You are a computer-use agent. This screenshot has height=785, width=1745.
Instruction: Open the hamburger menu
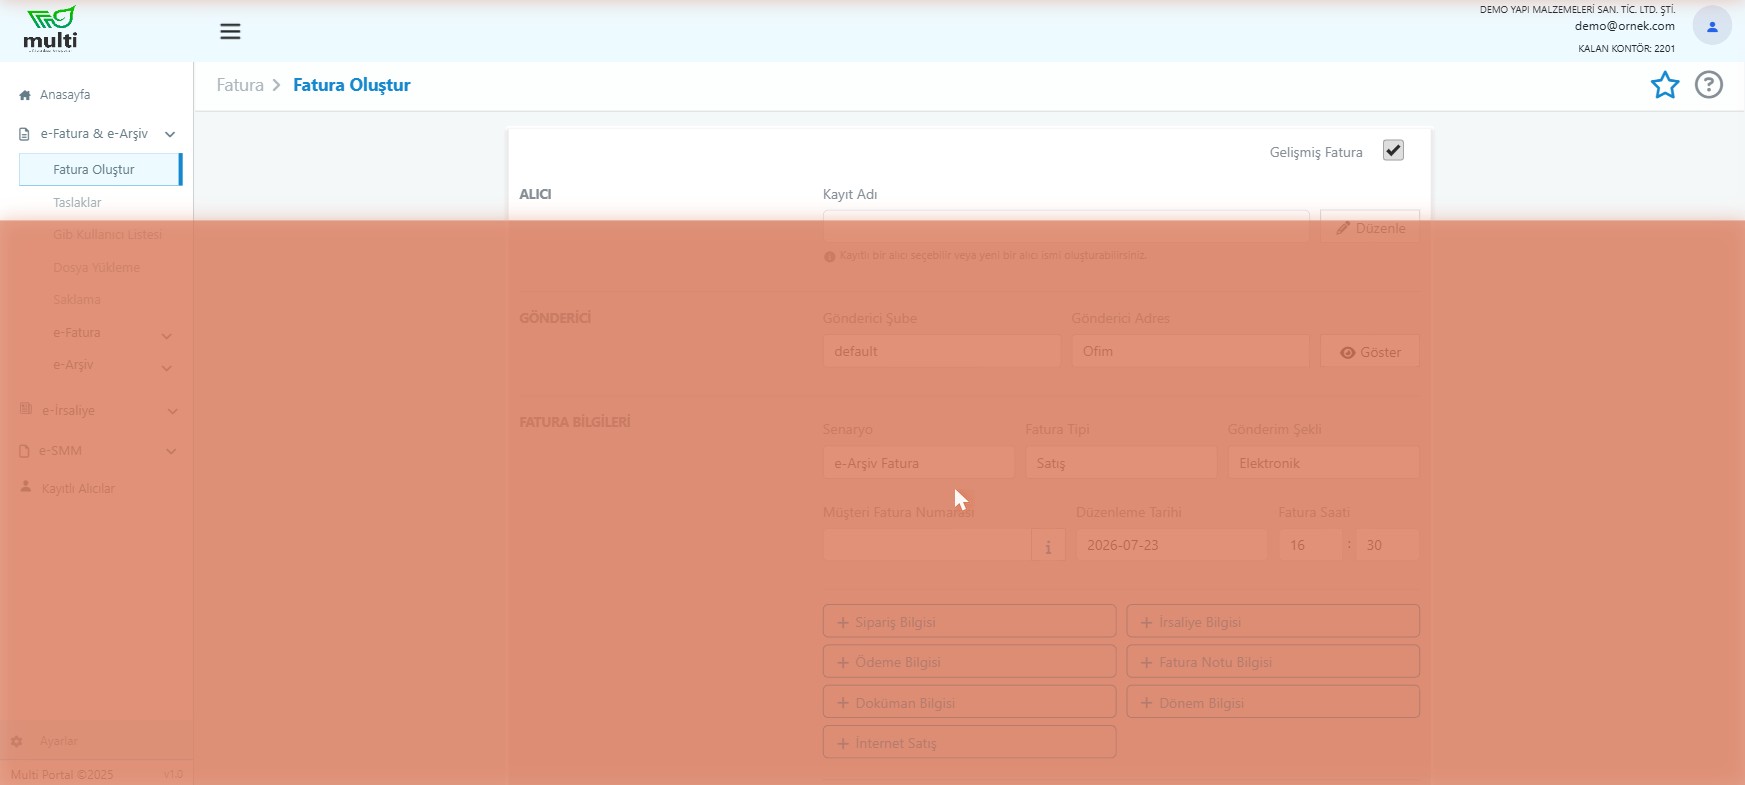[x=230, y=32]
